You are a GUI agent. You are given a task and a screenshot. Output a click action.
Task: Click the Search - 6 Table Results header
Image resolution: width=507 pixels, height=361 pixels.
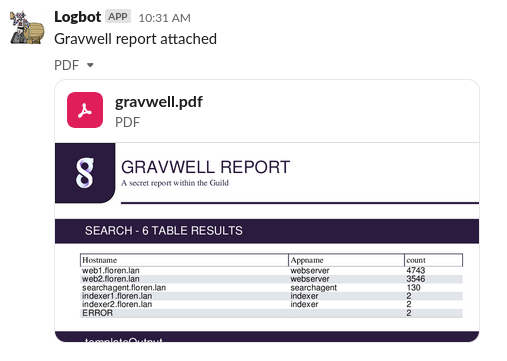[x=164, y=231]
